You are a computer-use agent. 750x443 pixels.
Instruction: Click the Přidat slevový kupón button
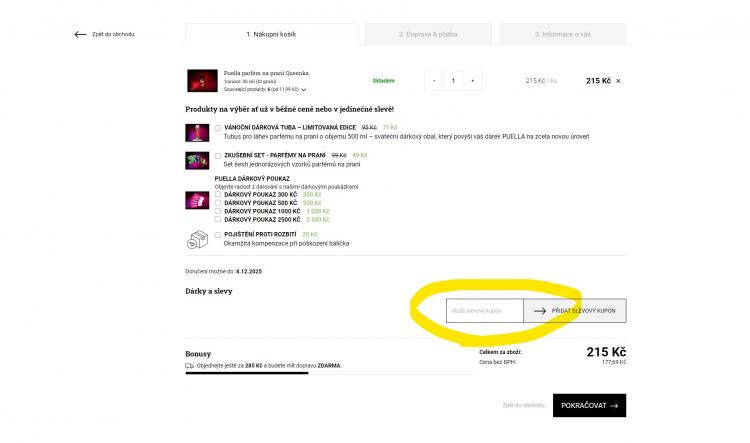(x=574, y=311)
